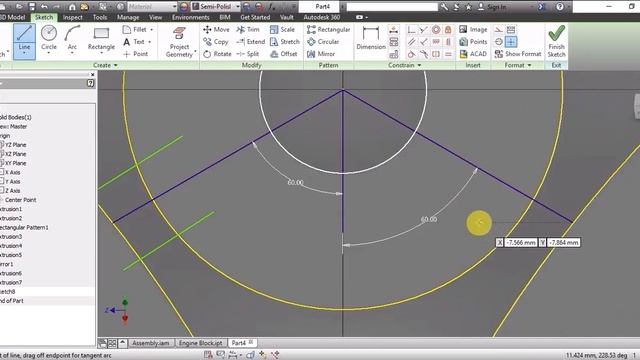Apply the Symmetric constraint icon
The image size is (640, 360).
click(436, 54)
